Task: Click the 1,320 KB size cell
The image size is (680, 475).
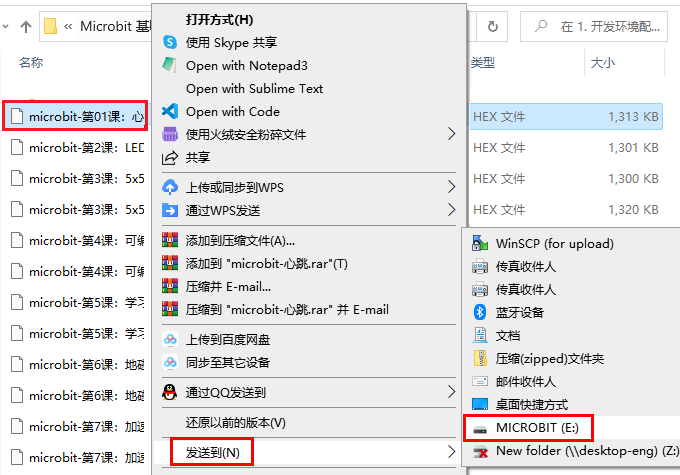Action: pyautogui.click(x=633, y=210)
